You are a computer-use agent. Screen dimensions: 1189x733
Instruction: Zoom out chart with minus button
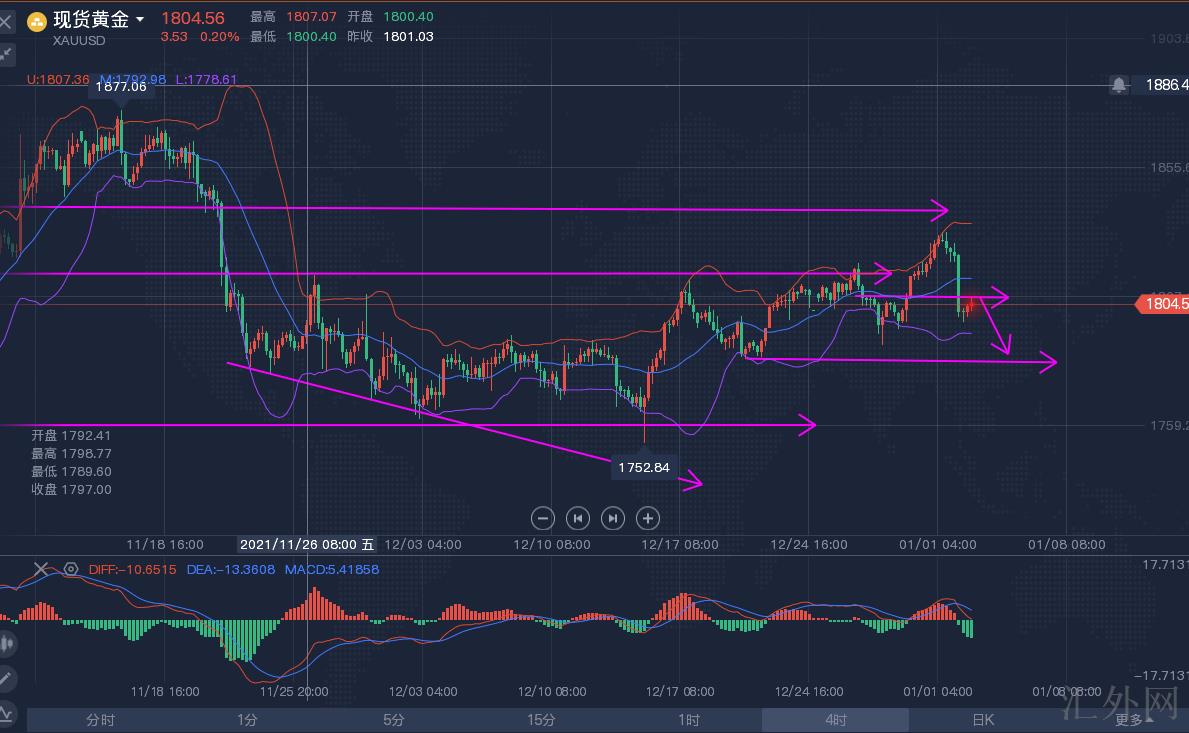tap(543, 518)
